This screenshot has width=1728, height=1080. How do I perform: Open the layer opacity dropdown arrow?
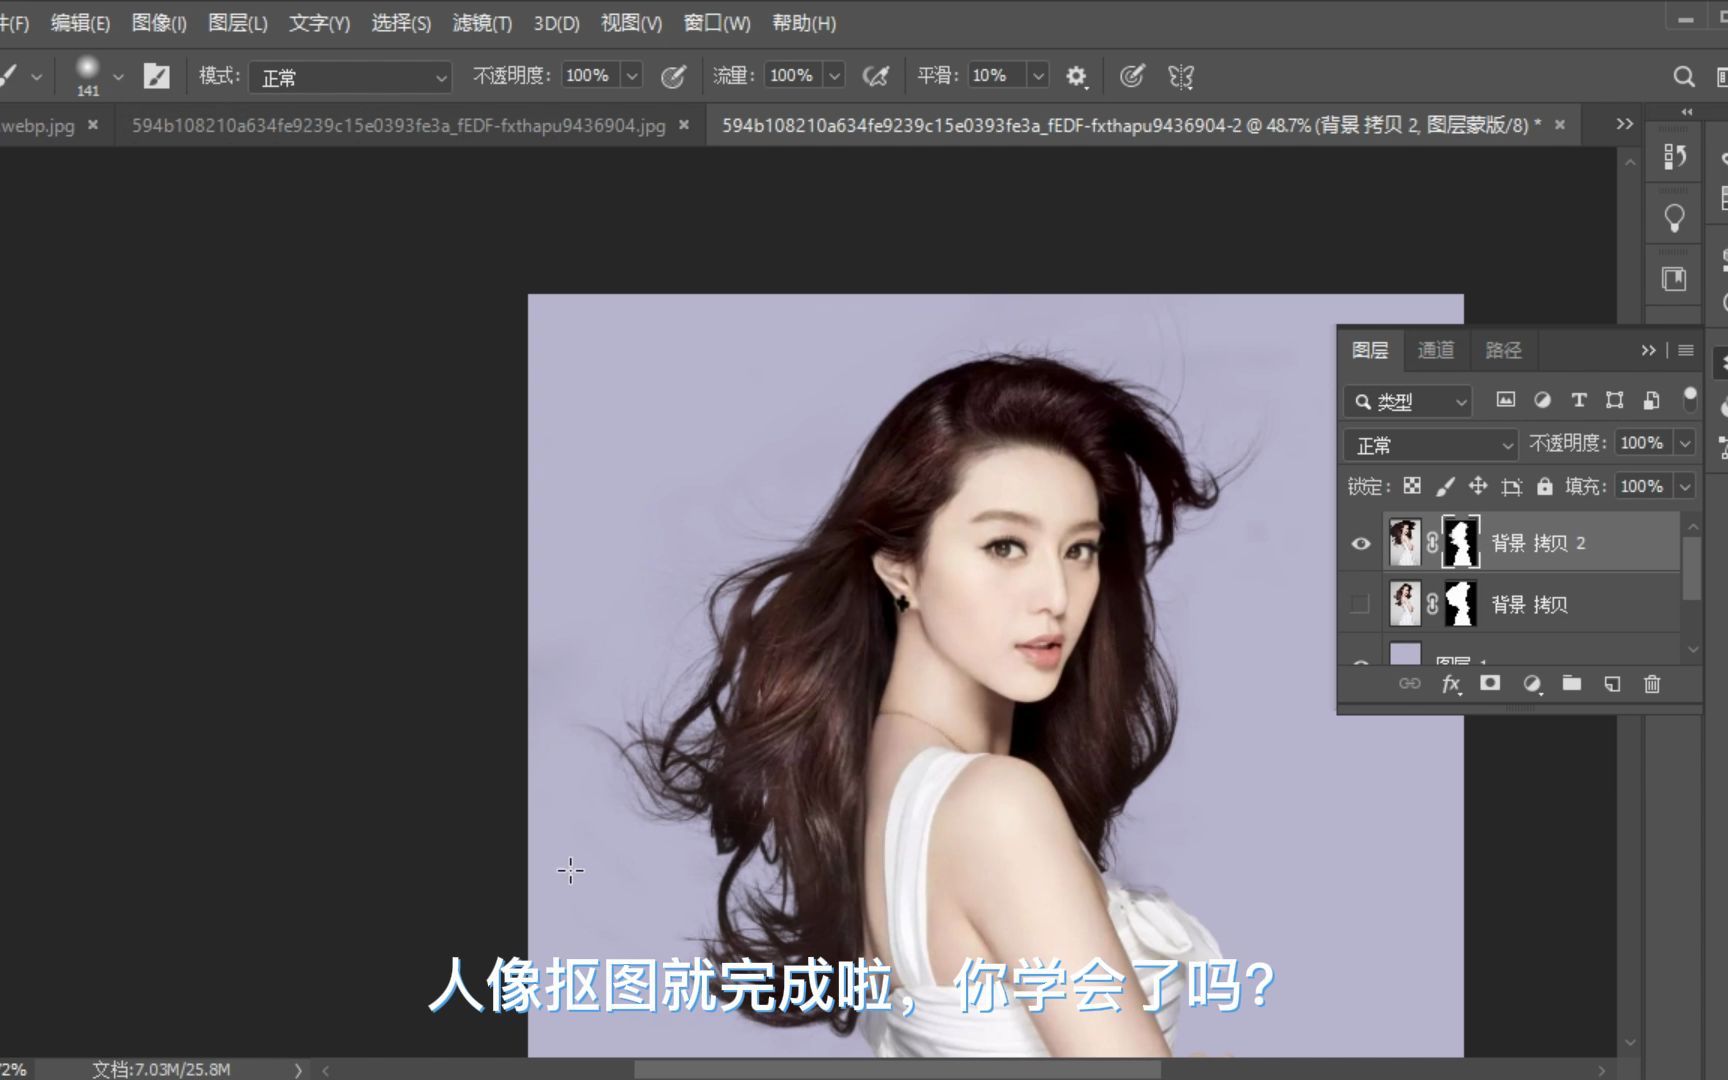click(1685, 443)
